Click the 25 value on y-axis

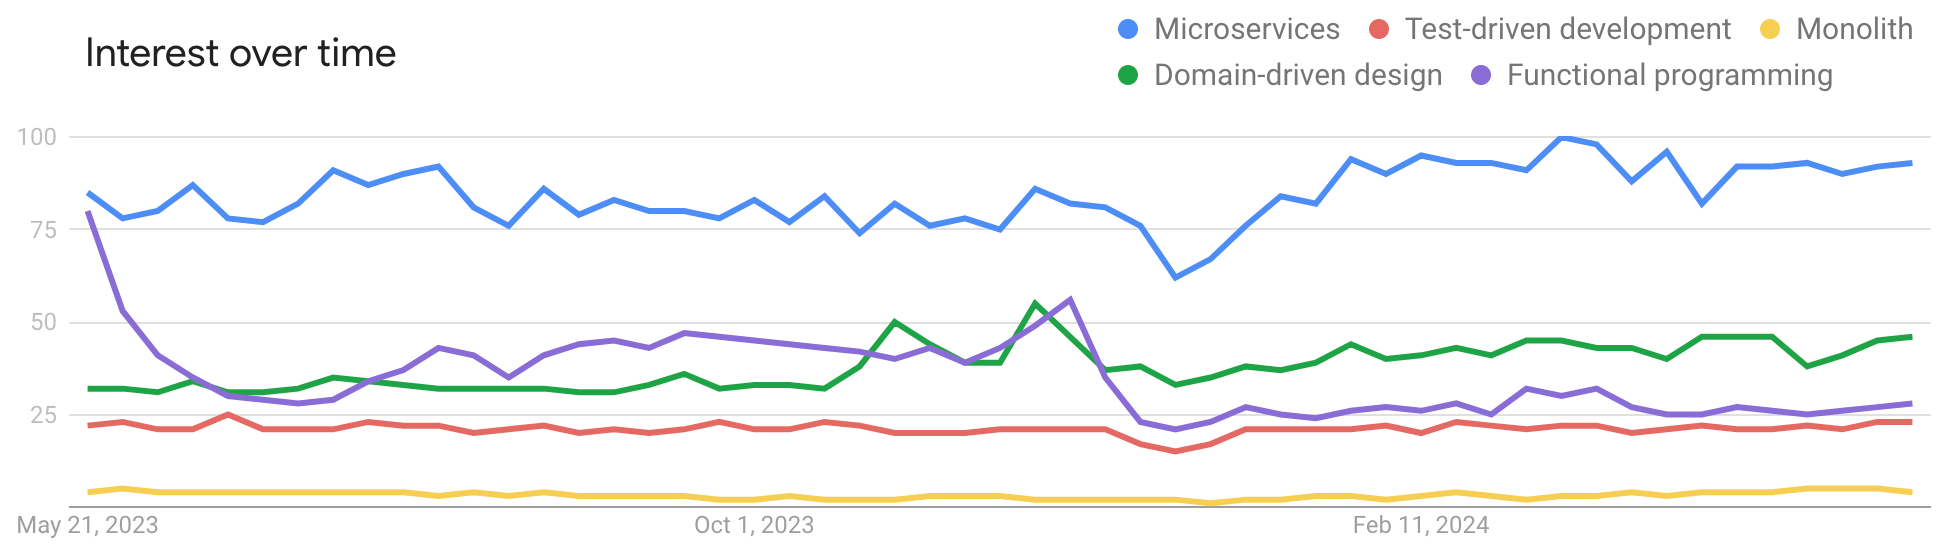(43, 414)
